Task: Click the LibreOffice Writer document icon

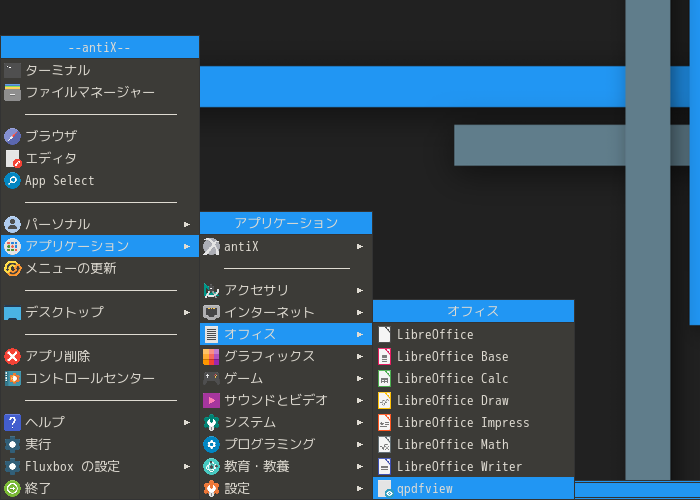Action: (x=384, y=466)
